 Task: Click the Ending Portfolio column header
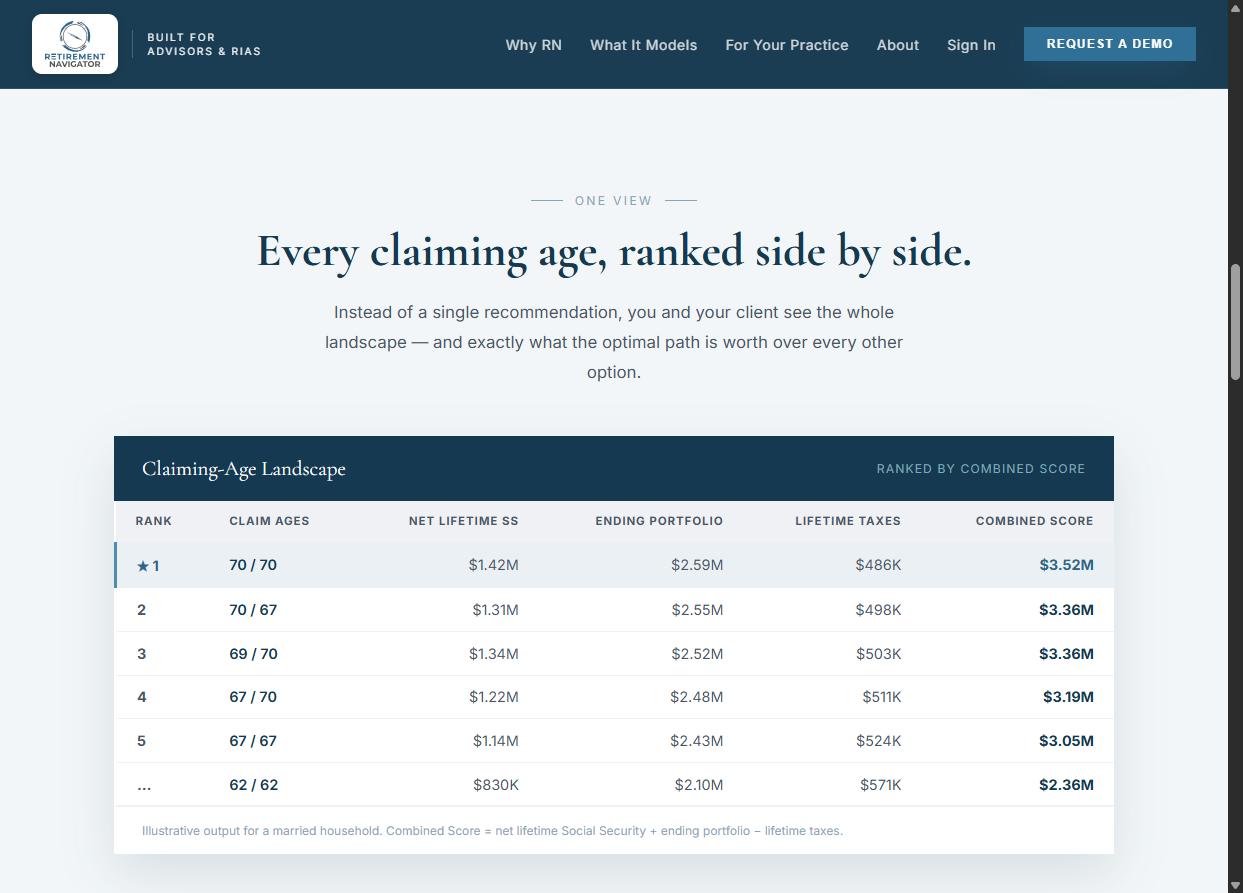[659, 521]
